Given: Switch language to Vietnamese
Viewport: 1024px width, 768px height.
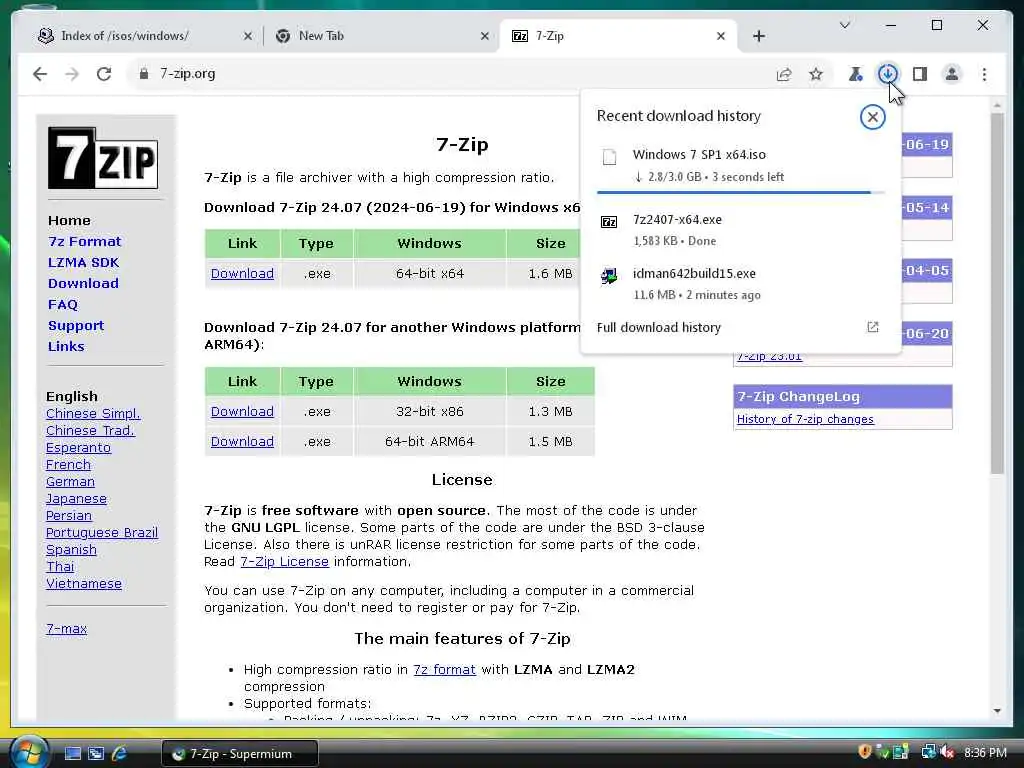Looking at the screenshot, I should click(x=84, y=583).
